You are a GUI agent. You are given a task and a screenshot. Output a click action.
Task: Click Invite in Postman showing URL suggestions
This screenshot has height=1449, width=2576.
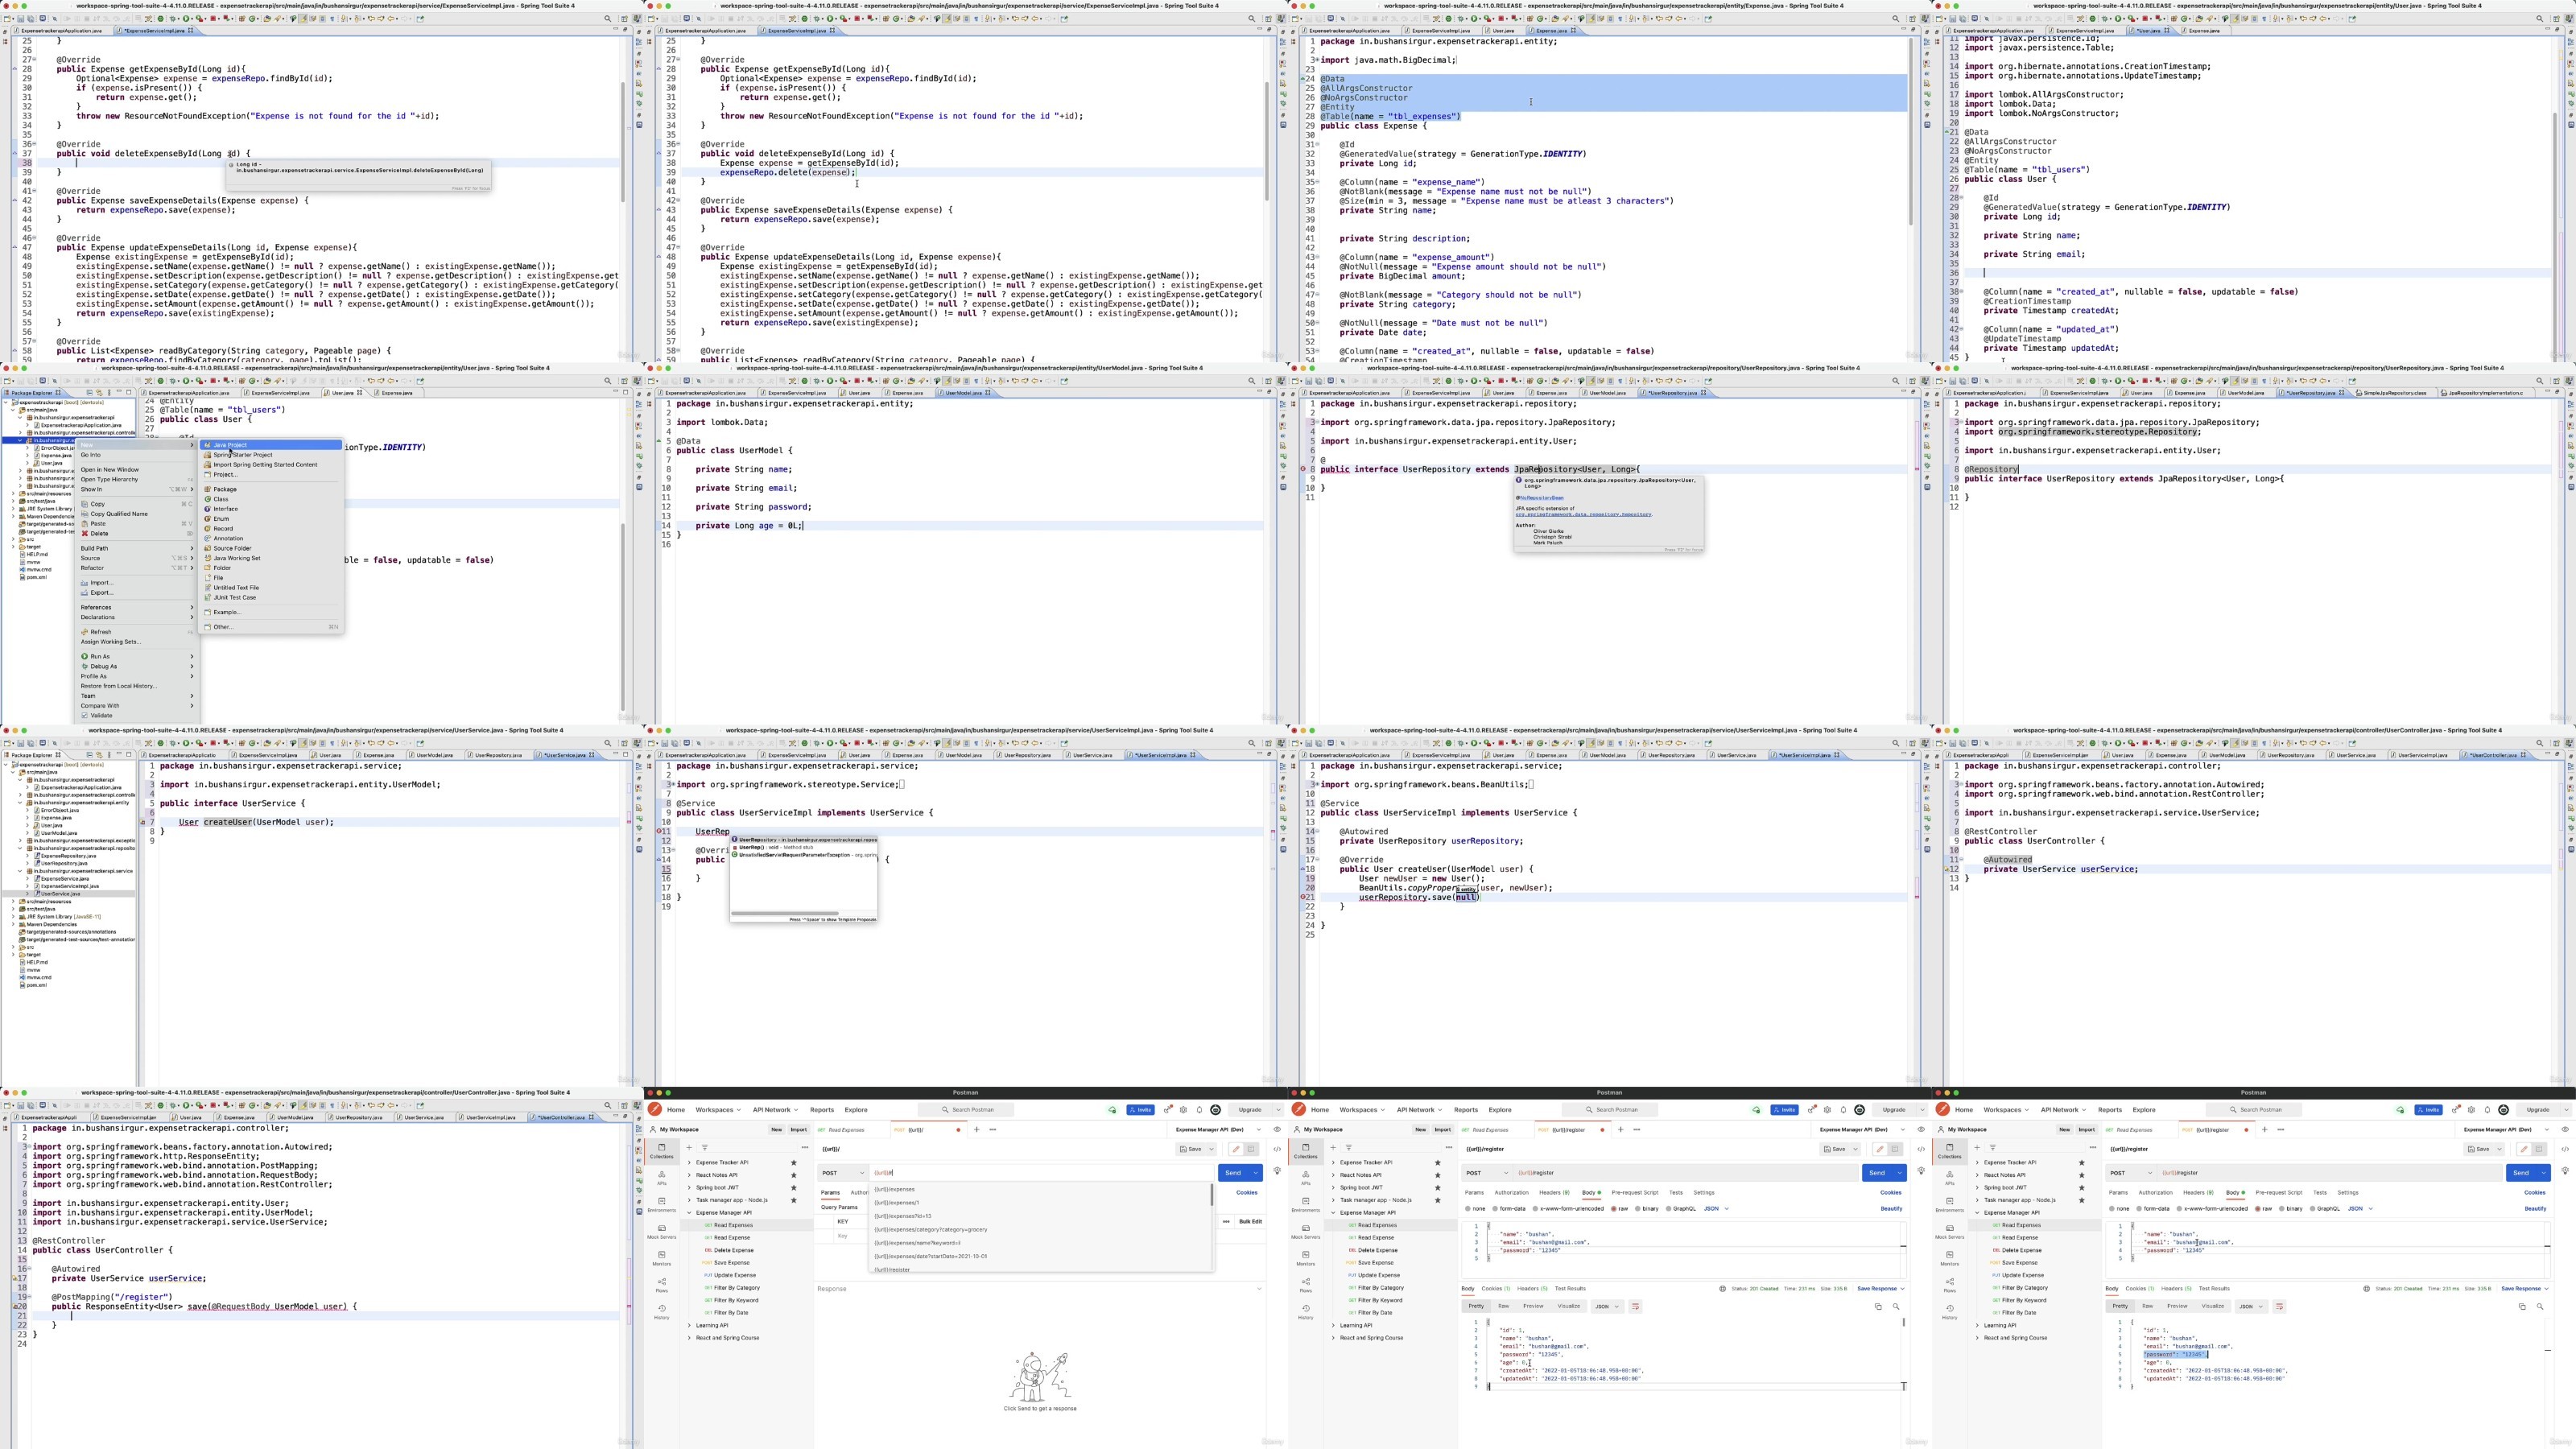[1140, 1109]
